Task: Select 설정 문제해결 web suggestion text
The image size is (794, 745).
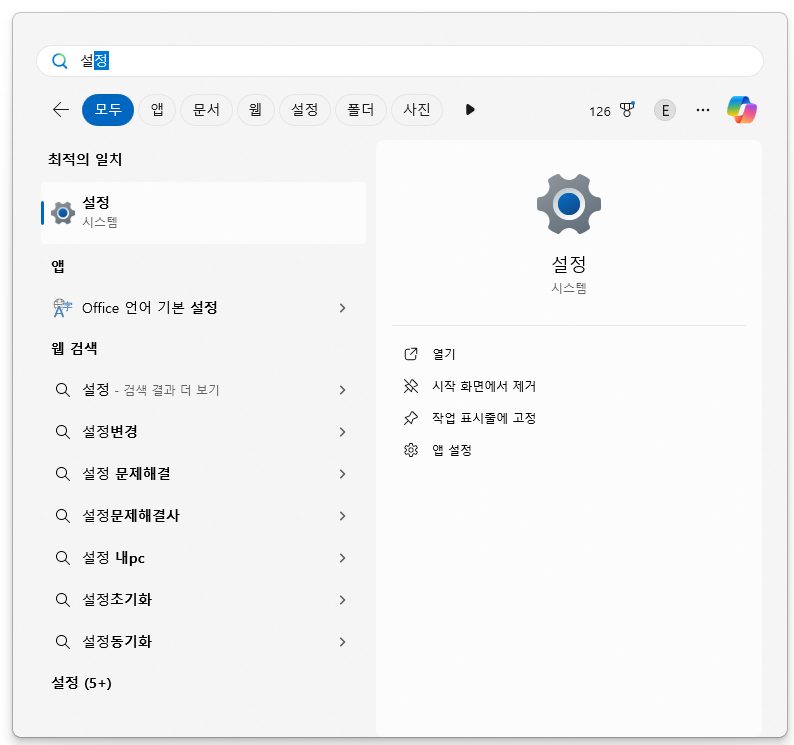Action: pos(126,474)
